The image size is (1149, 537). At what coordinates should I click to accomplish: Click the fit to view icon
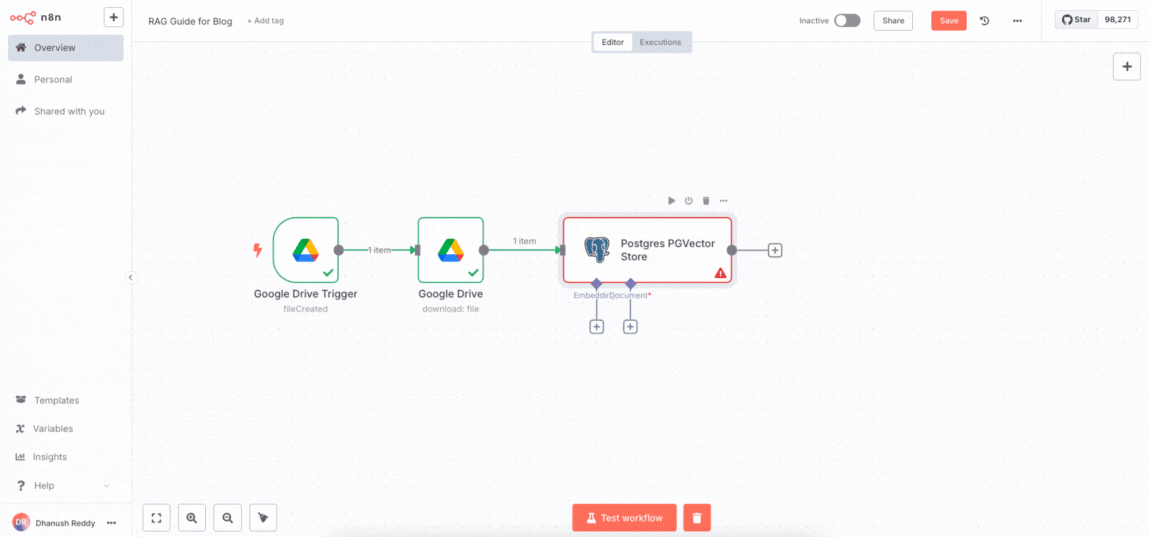[156, 517]
